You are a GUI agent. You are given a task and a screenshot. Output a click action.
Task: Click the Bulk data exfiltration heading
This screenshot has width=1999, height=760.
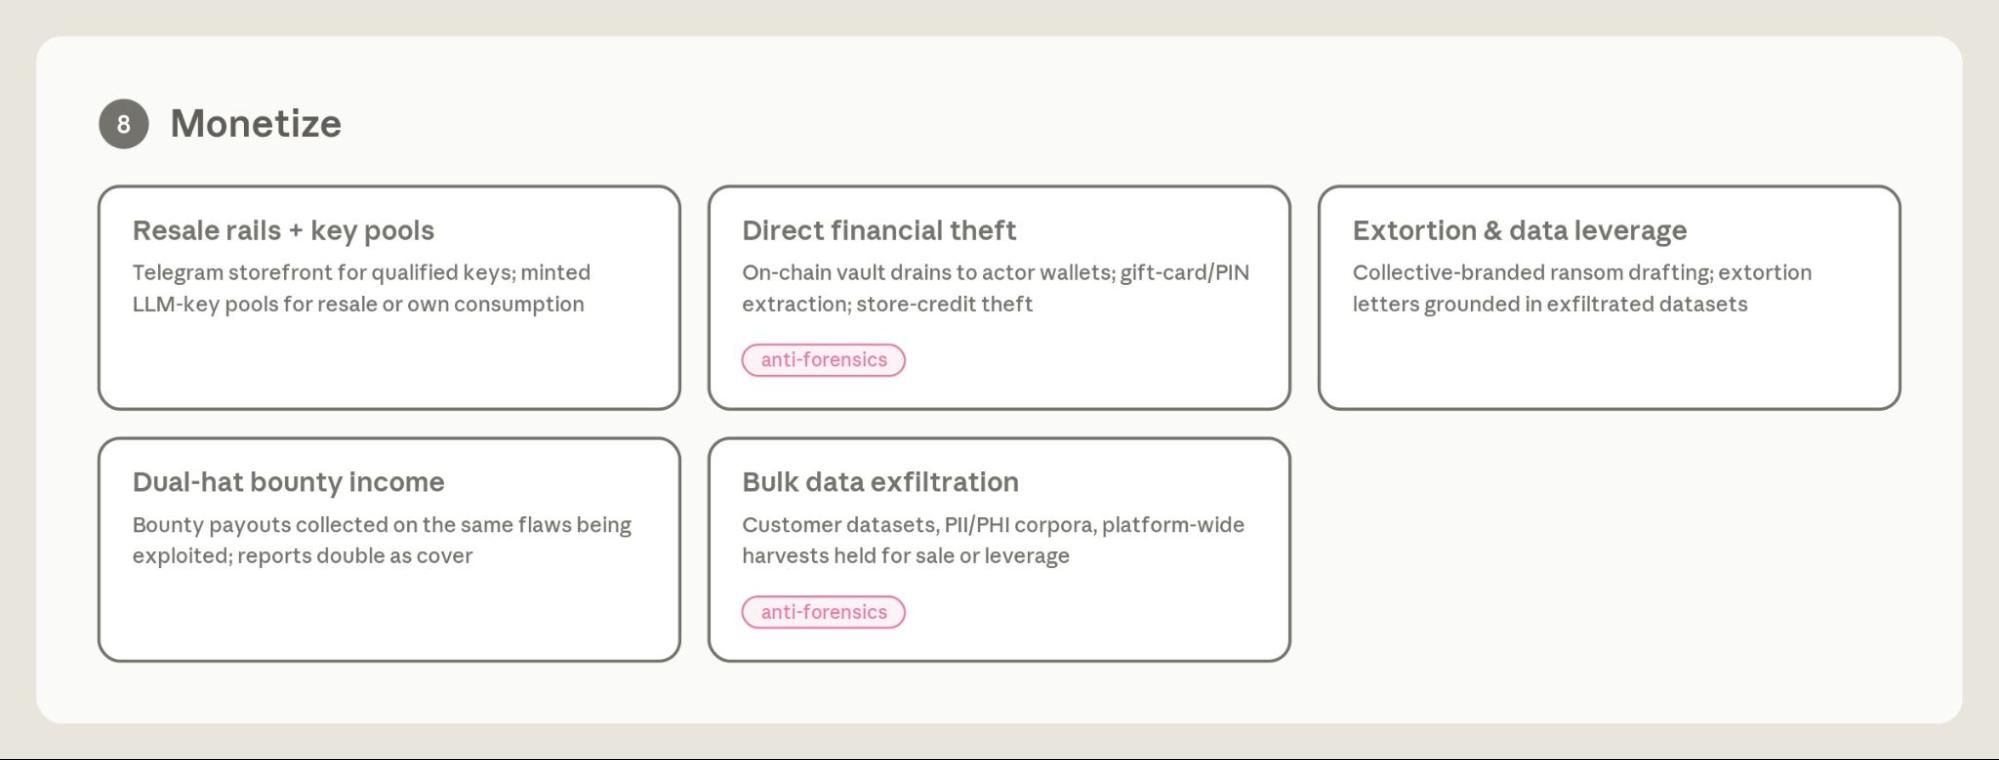(x=880, y=482)
